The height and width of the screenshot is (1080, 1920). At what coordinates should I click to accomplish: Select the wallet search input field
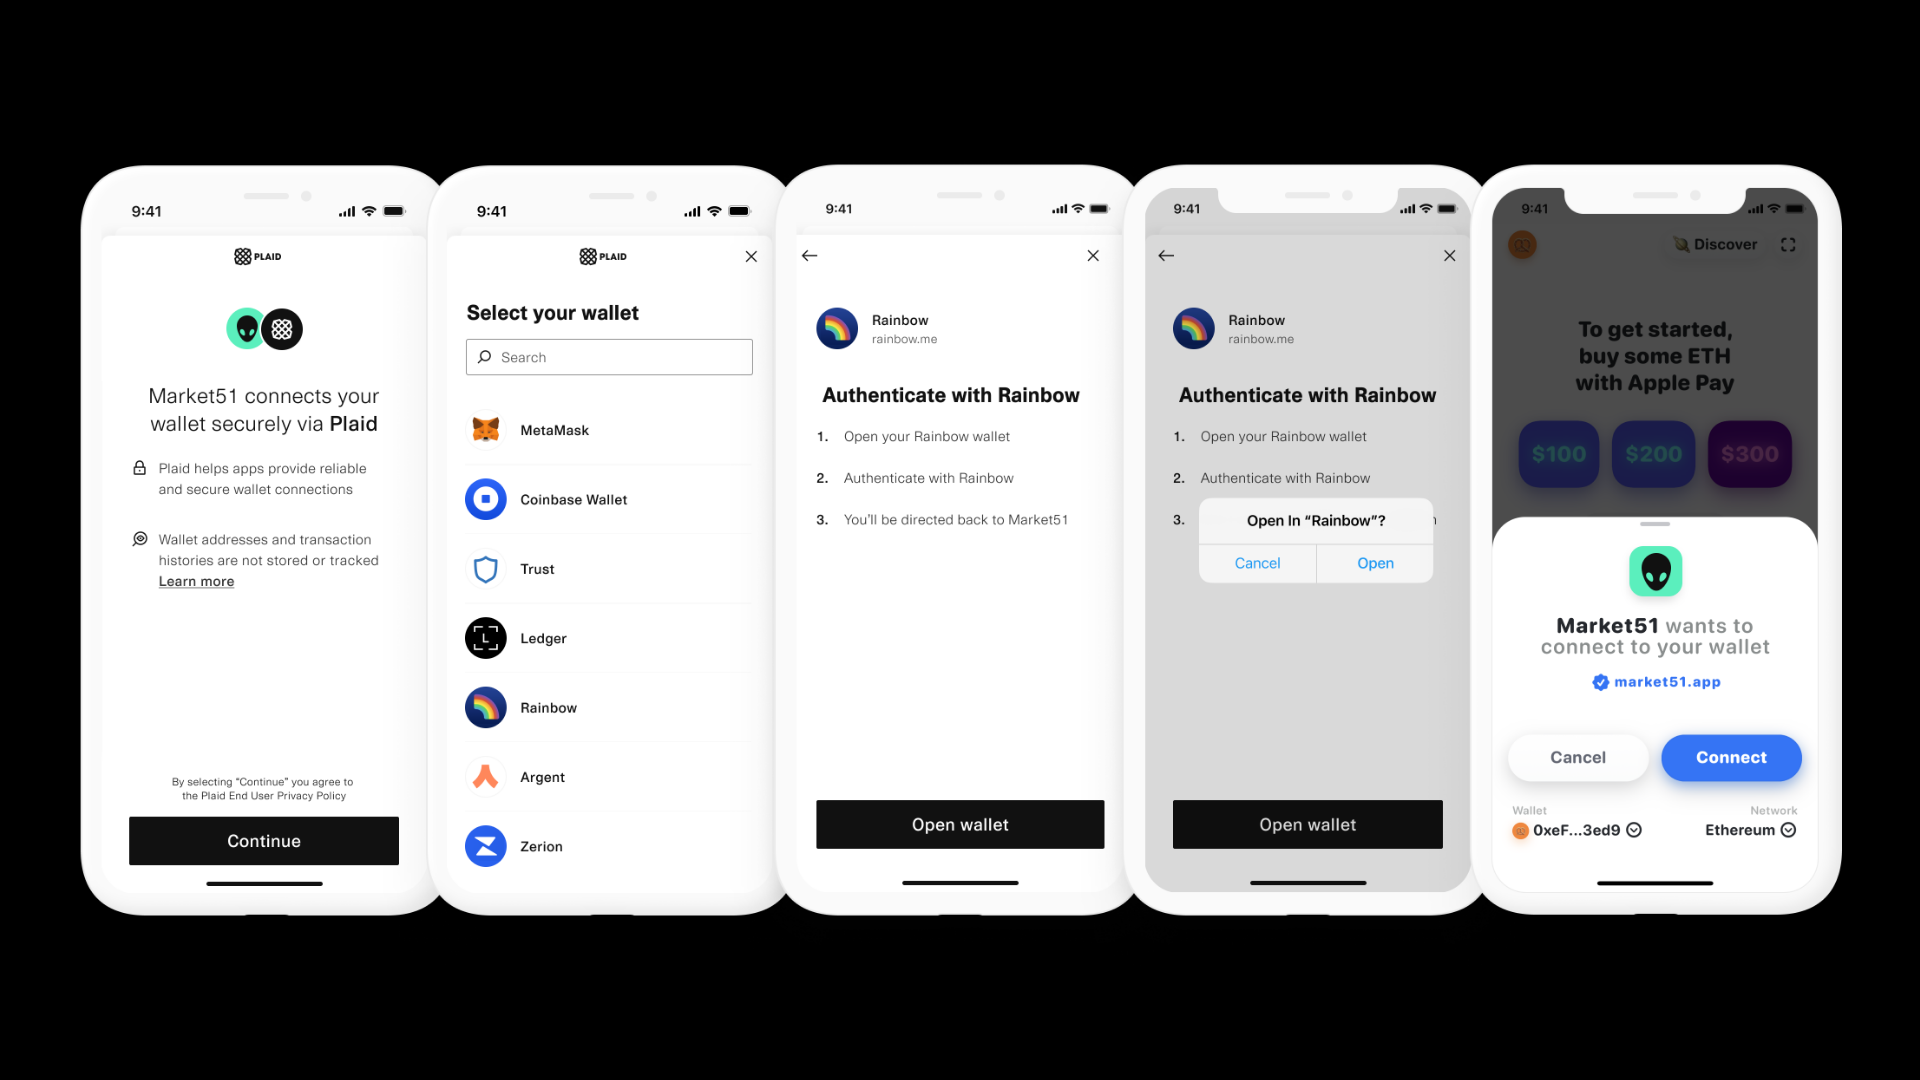pos(608,356)
